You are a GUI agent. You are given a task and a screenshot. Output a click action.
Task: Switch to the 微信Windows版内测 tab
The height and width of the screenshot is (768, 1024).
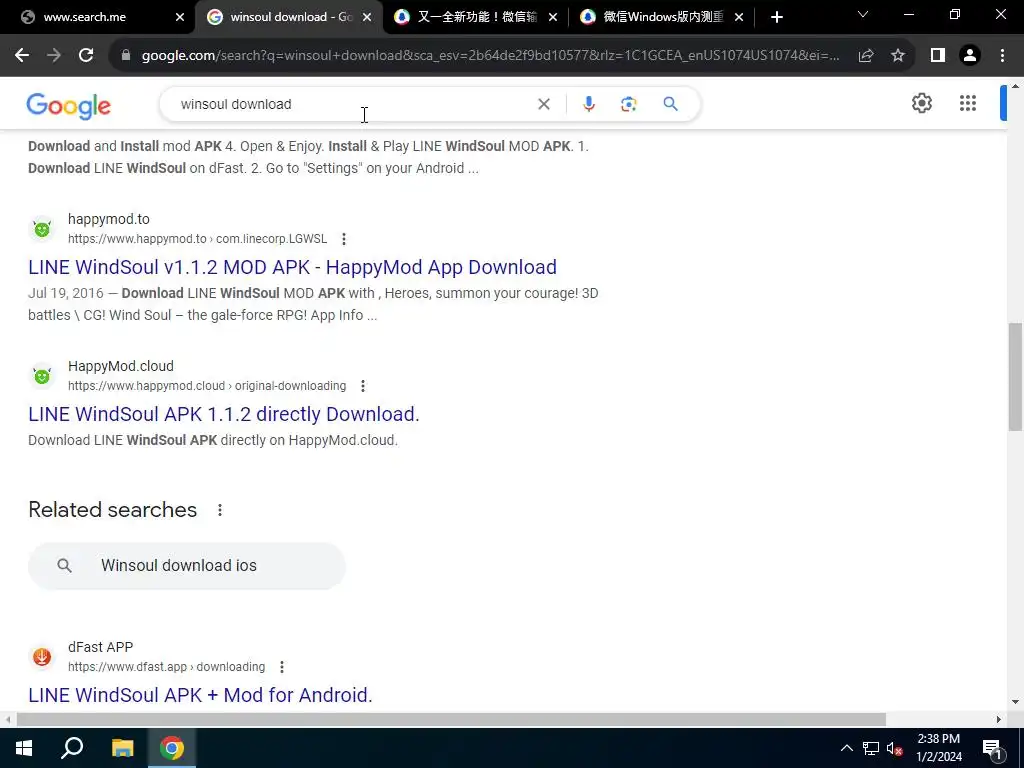(663, 17)
